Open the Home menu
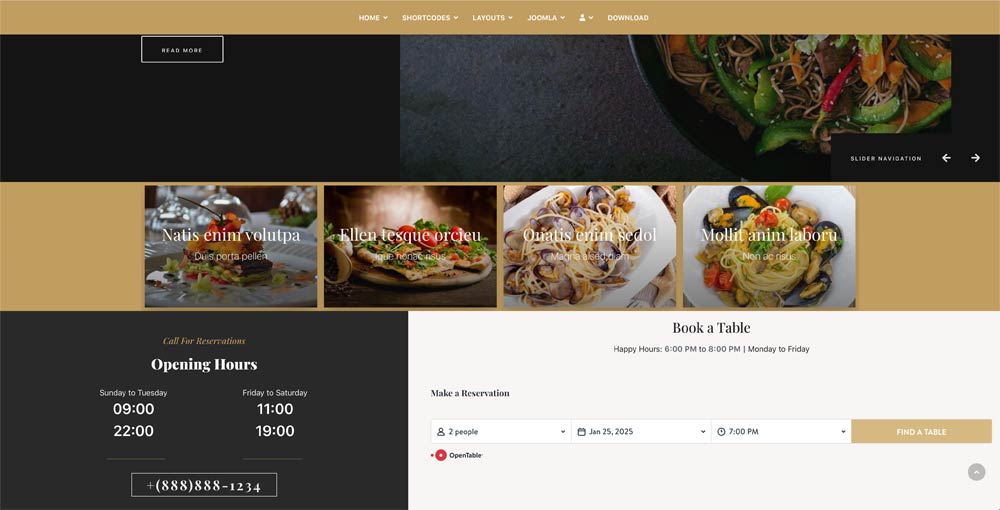This screenshot has width=1000, height=510. (373, 18)
